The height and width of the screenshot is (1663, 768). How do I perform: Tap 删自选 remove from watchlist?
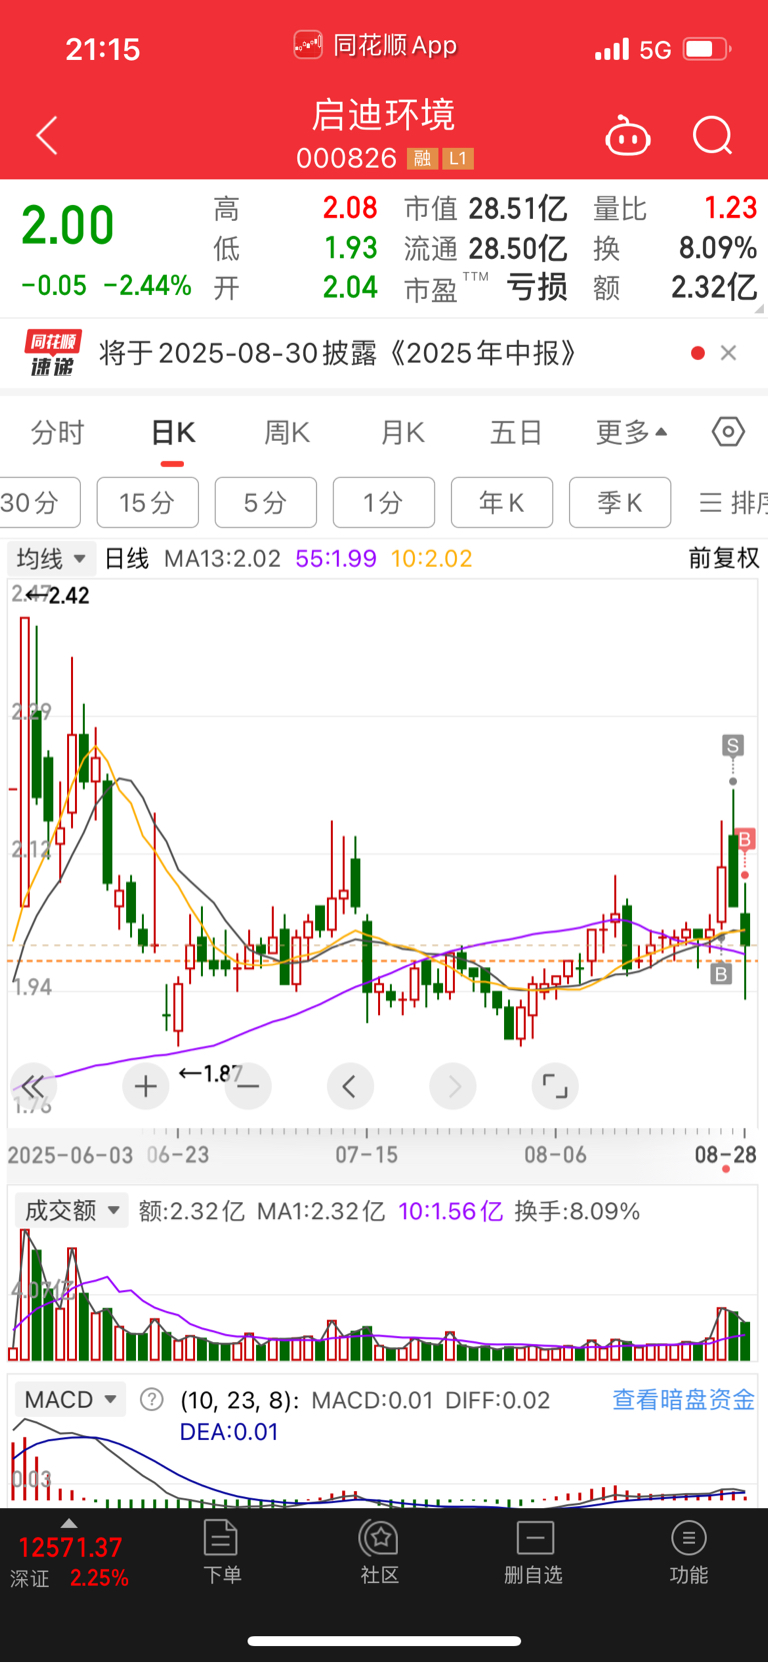(534, 1552)
